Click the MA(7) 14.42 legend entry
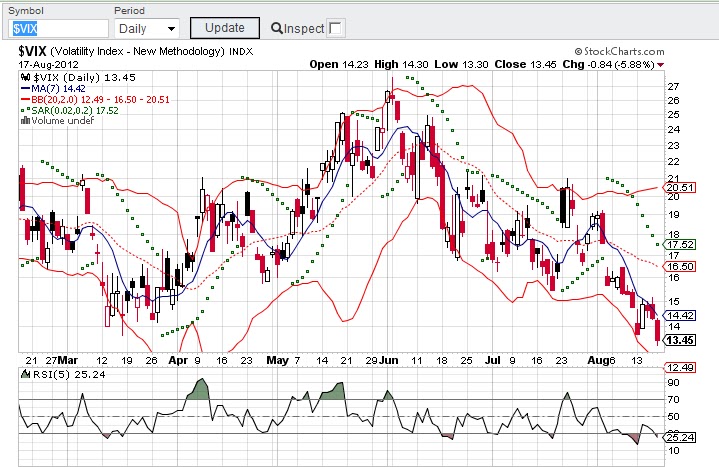 (x=53, y=89)
